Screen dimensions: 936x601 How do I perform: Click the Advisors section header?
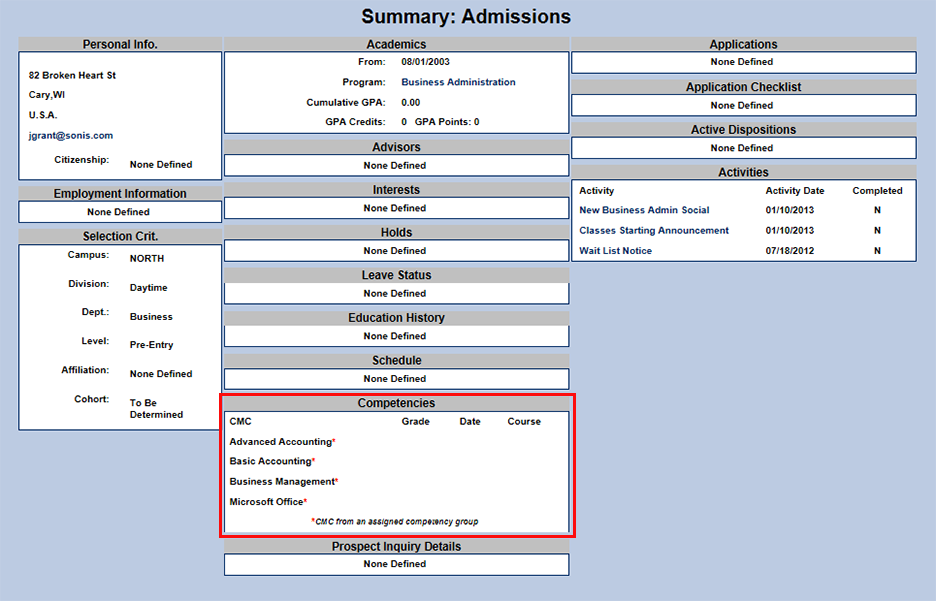(396, 147)
